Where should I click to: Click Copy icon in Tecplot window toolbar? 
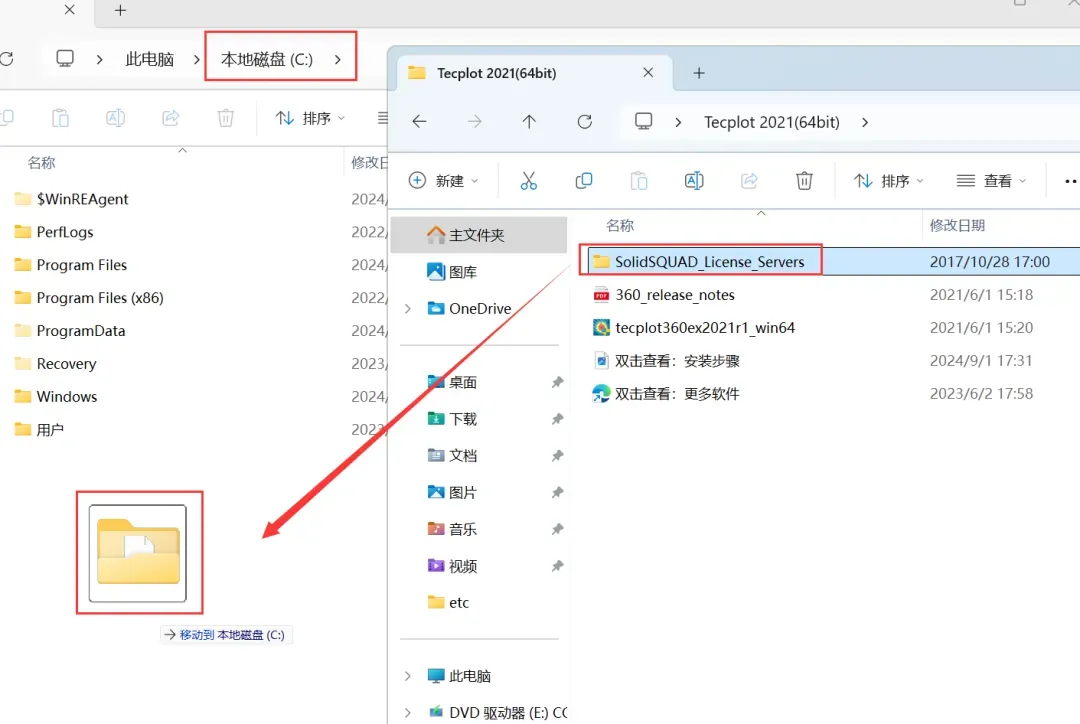(583, 181)
